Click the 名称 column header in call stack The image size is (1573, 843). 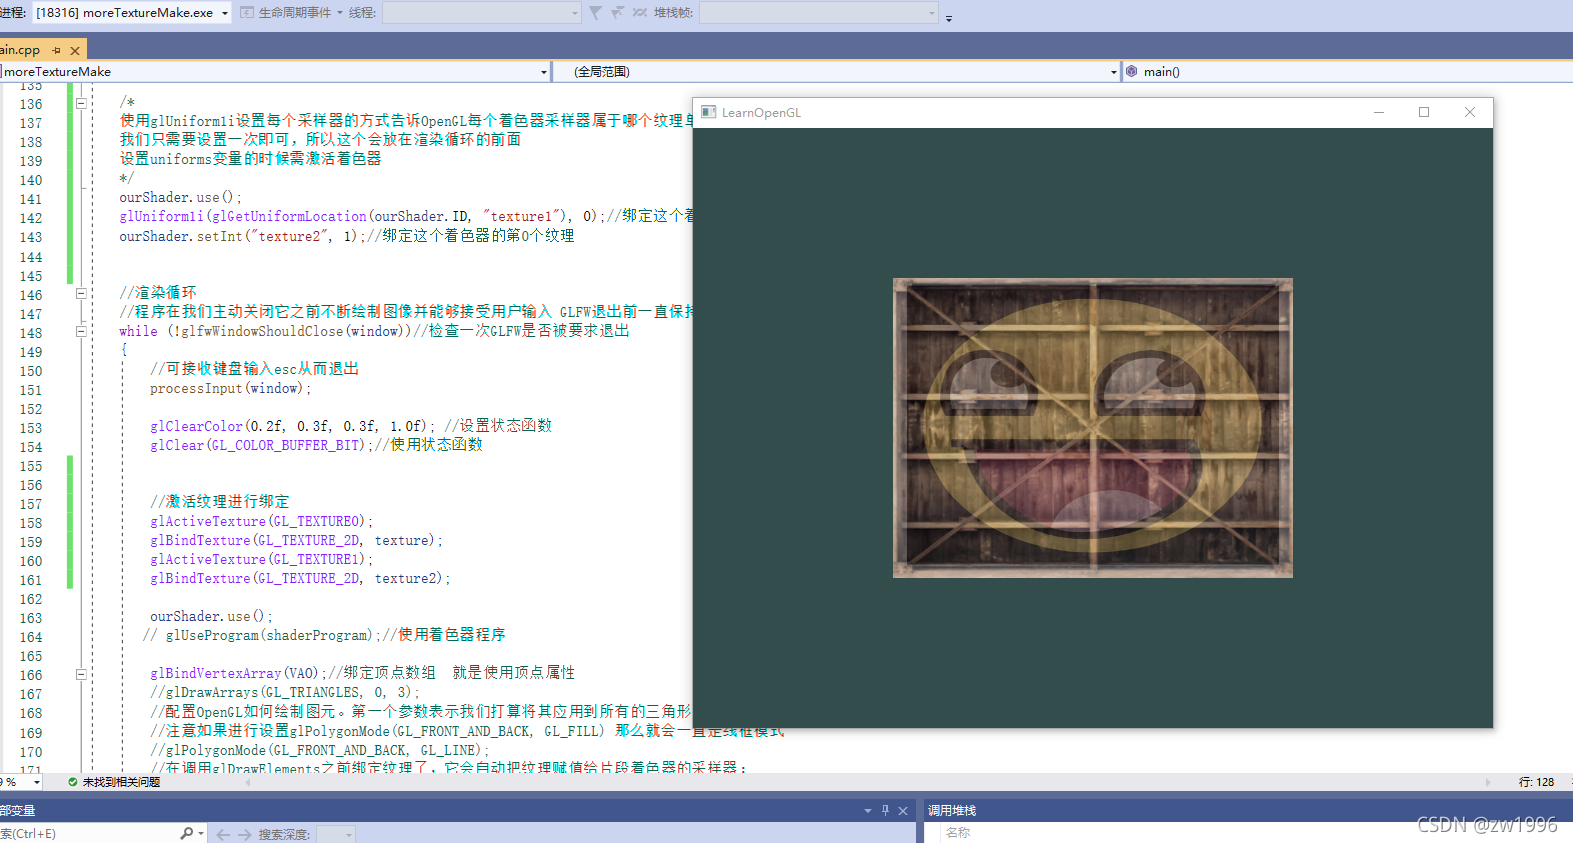[x=958, y=832]
